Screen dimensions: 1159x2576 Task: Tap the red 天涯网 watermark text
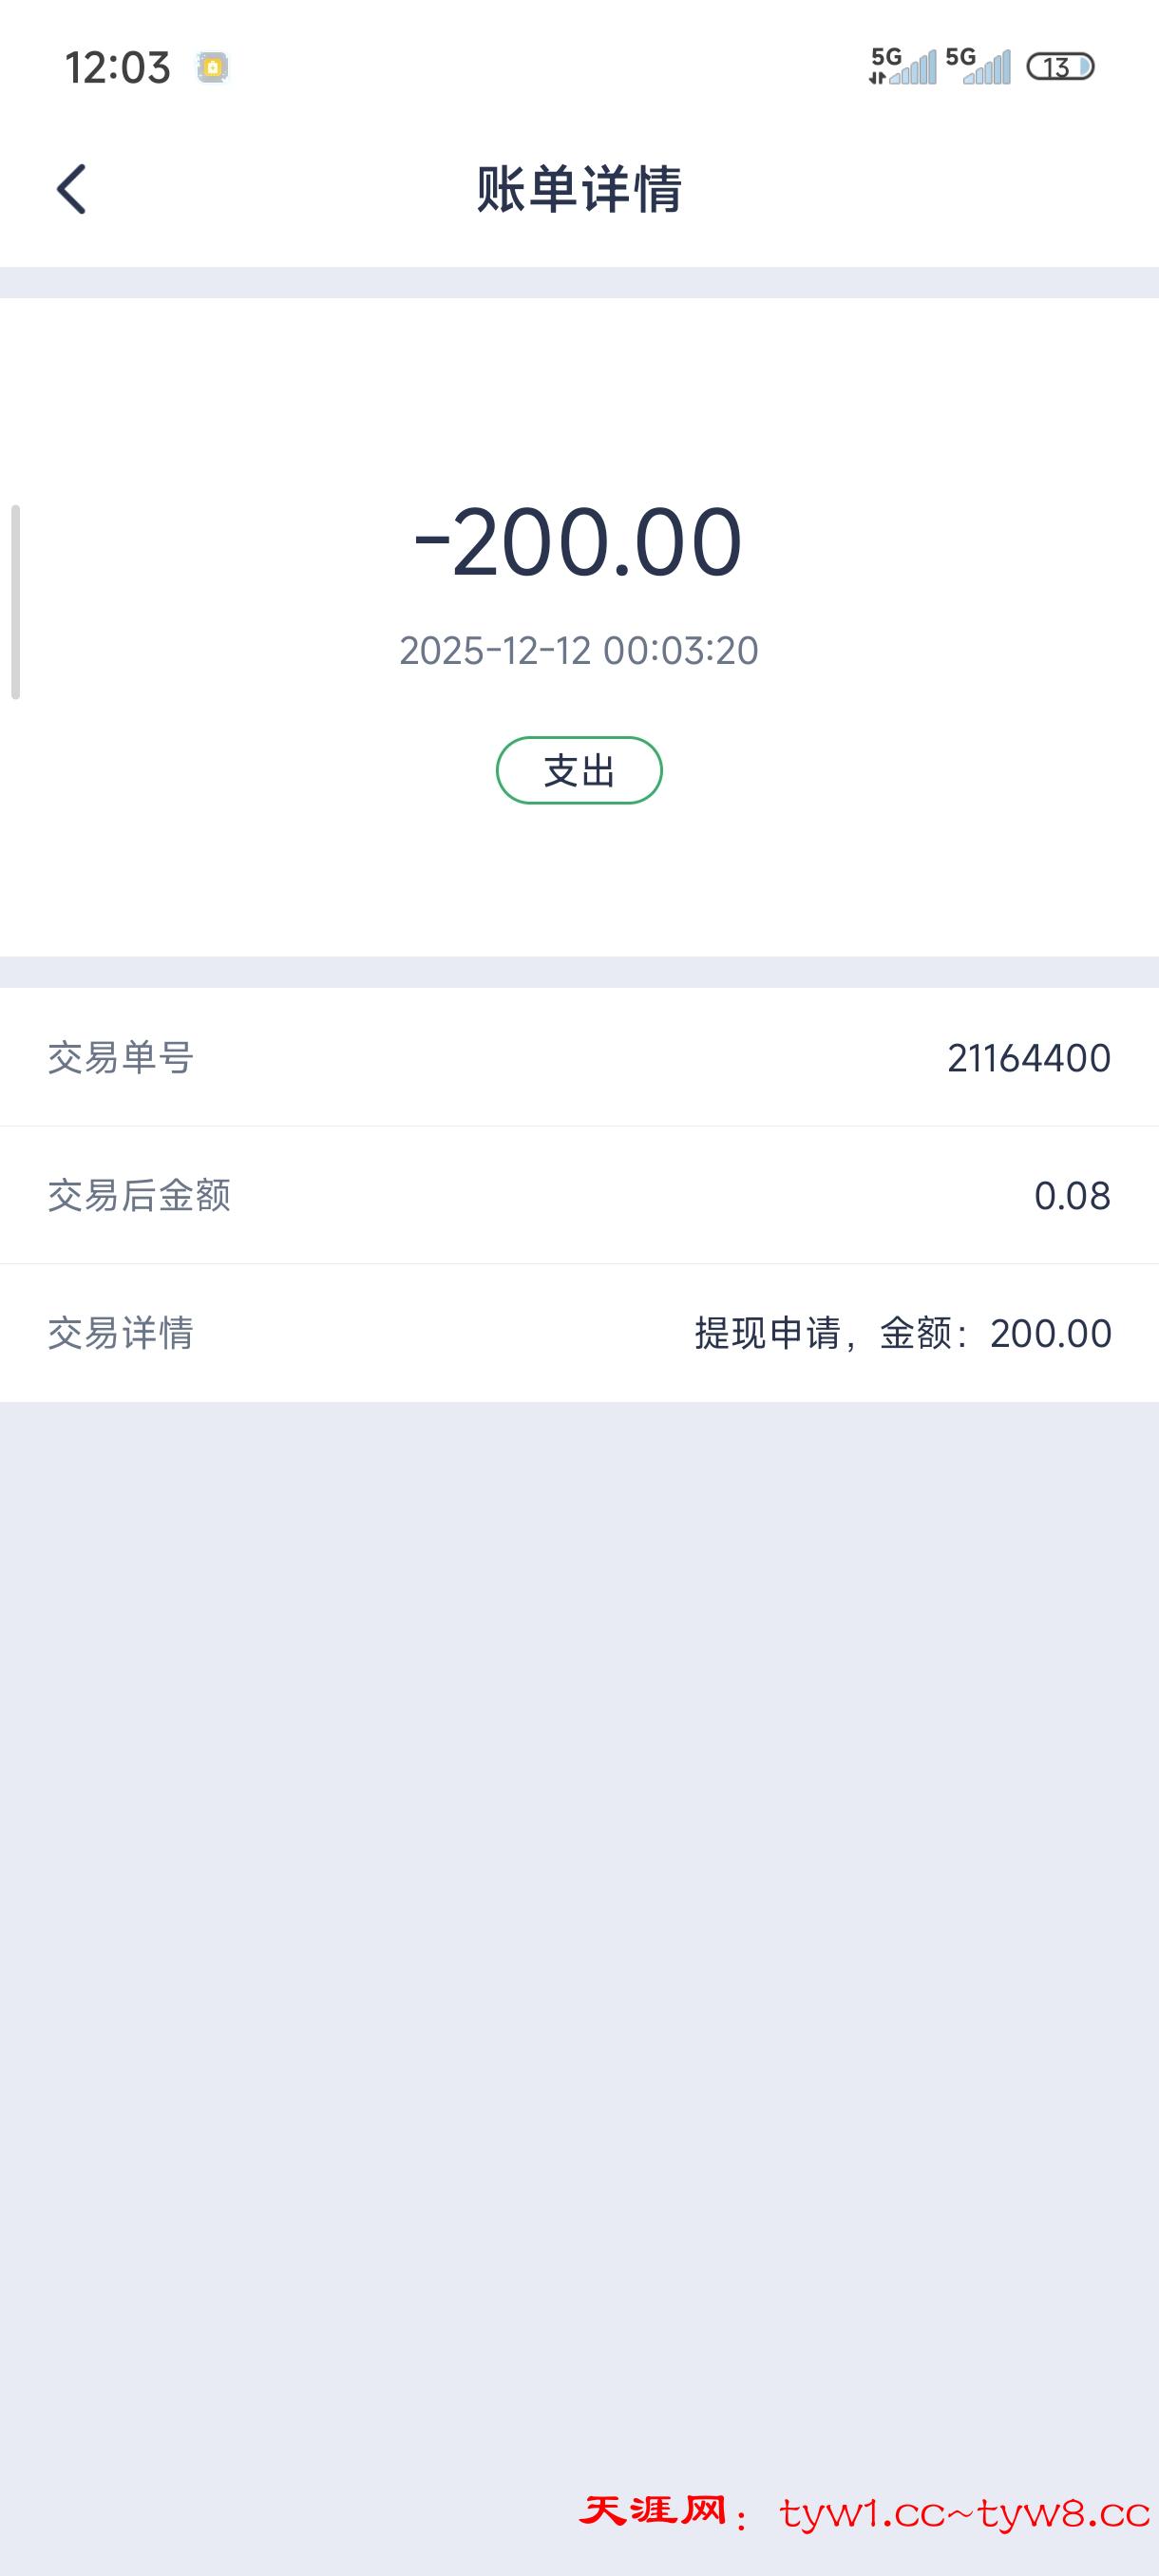[654, 2511]
